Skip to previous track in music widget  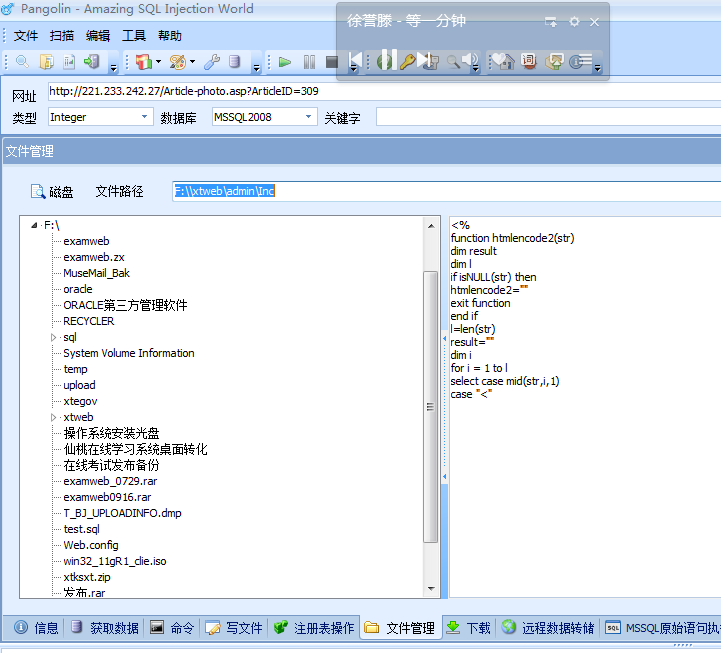pyautogui.click(x=355, y=60)
